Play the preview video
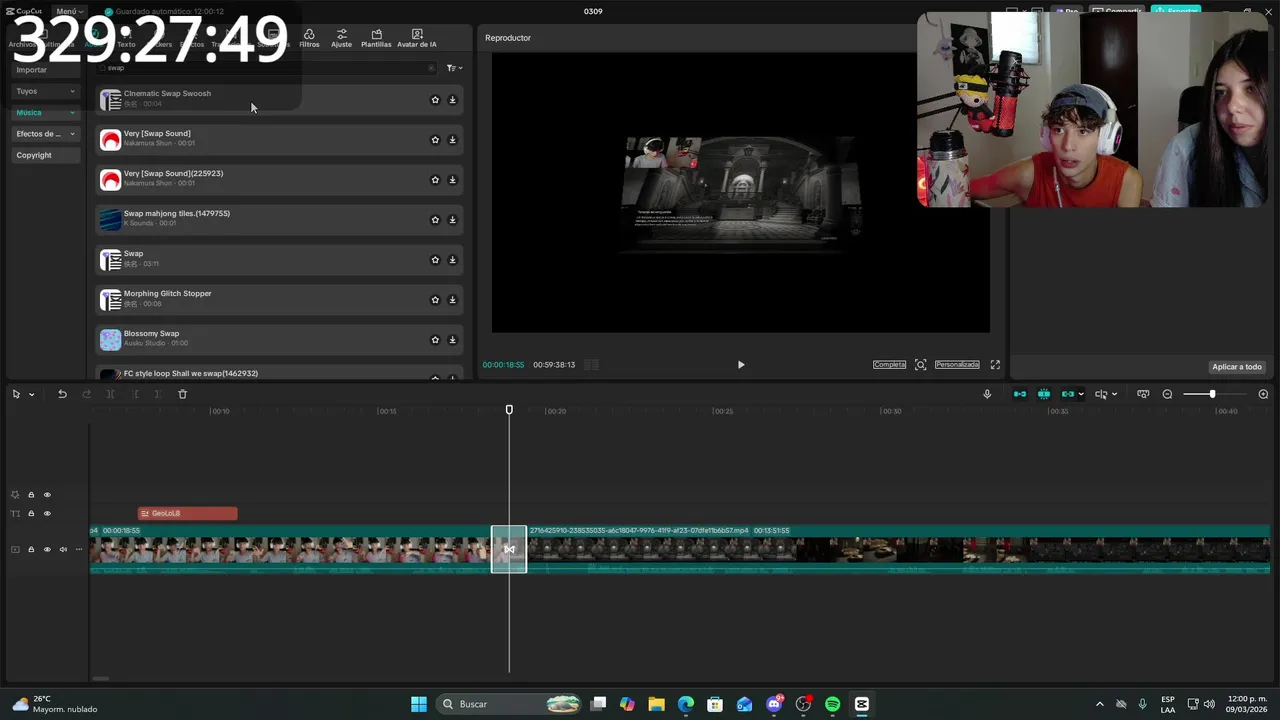 (741, 365)
